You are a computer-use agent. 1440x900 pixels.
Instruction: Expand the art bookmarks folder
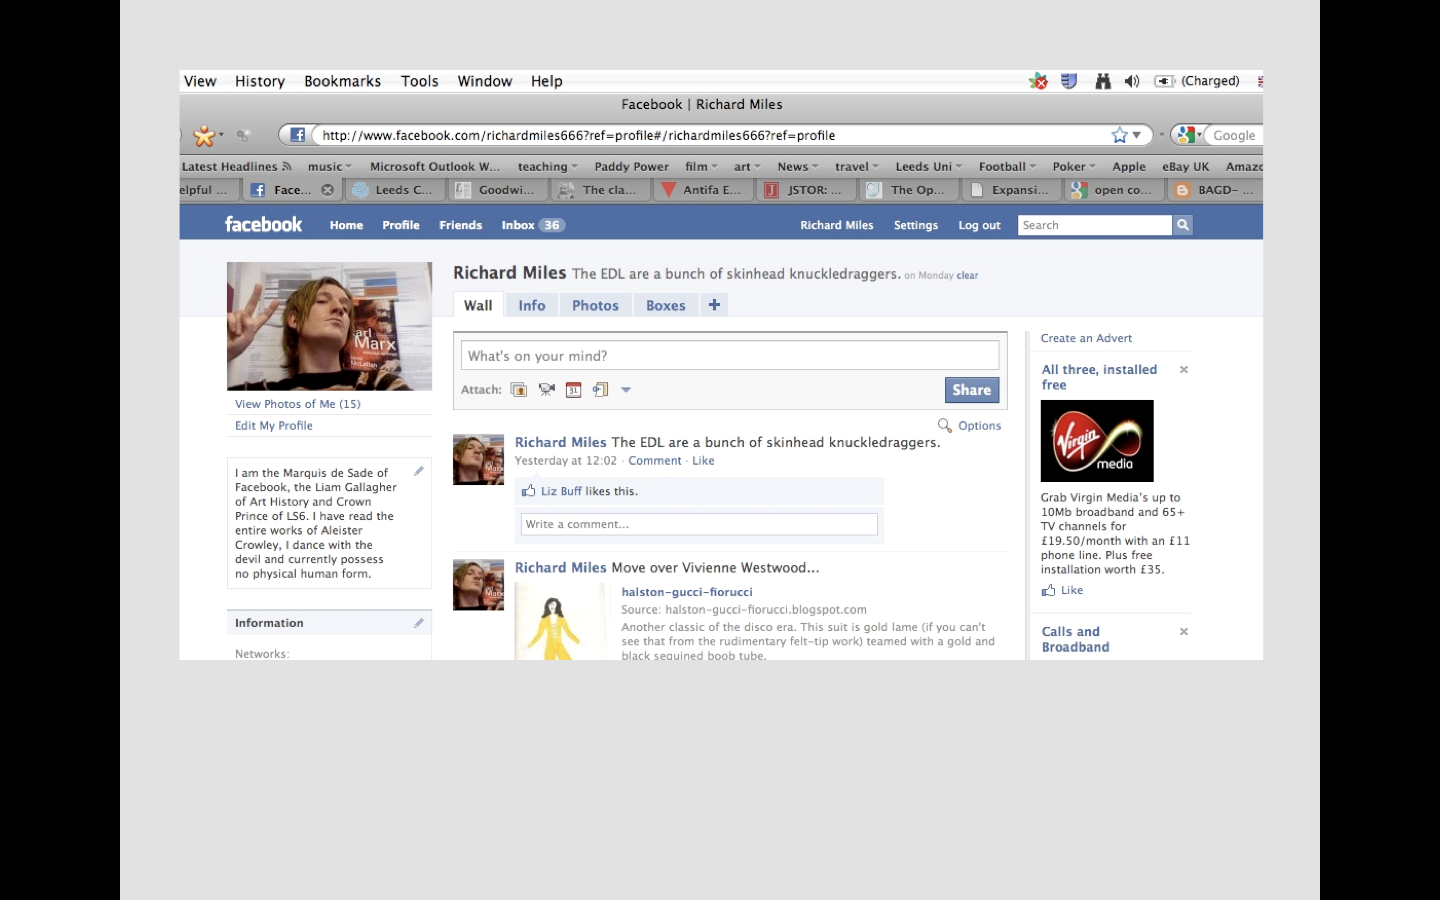(x=747, y=167)
